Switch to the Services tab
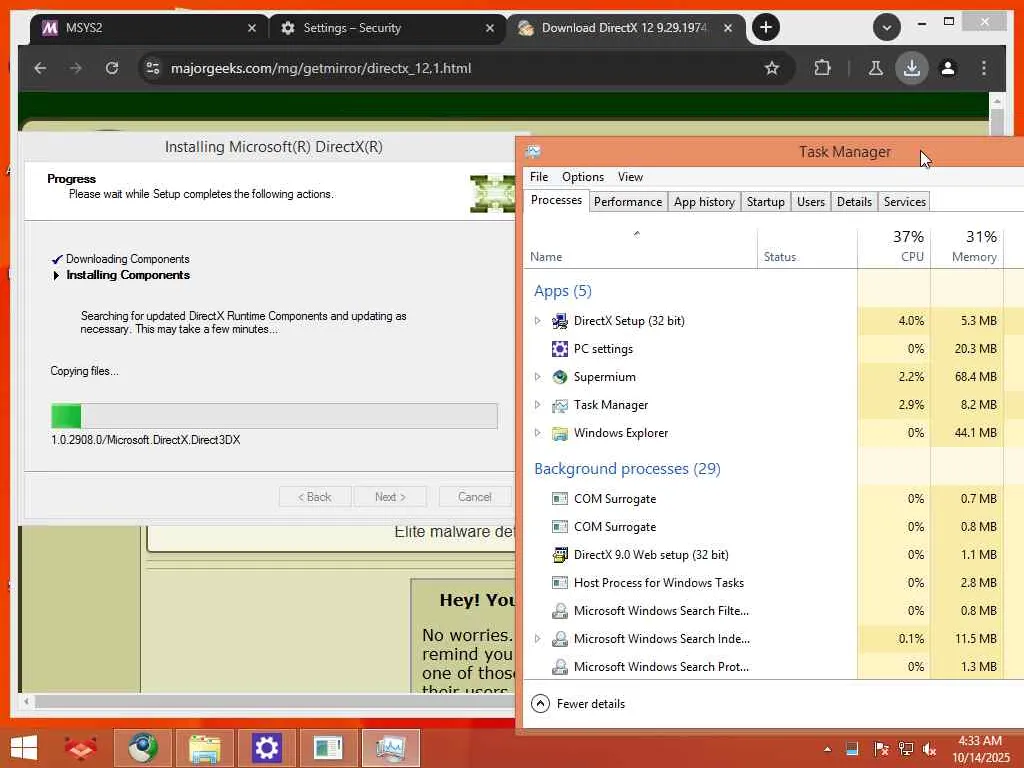The image size is (1024, 768). pos(904,202)
